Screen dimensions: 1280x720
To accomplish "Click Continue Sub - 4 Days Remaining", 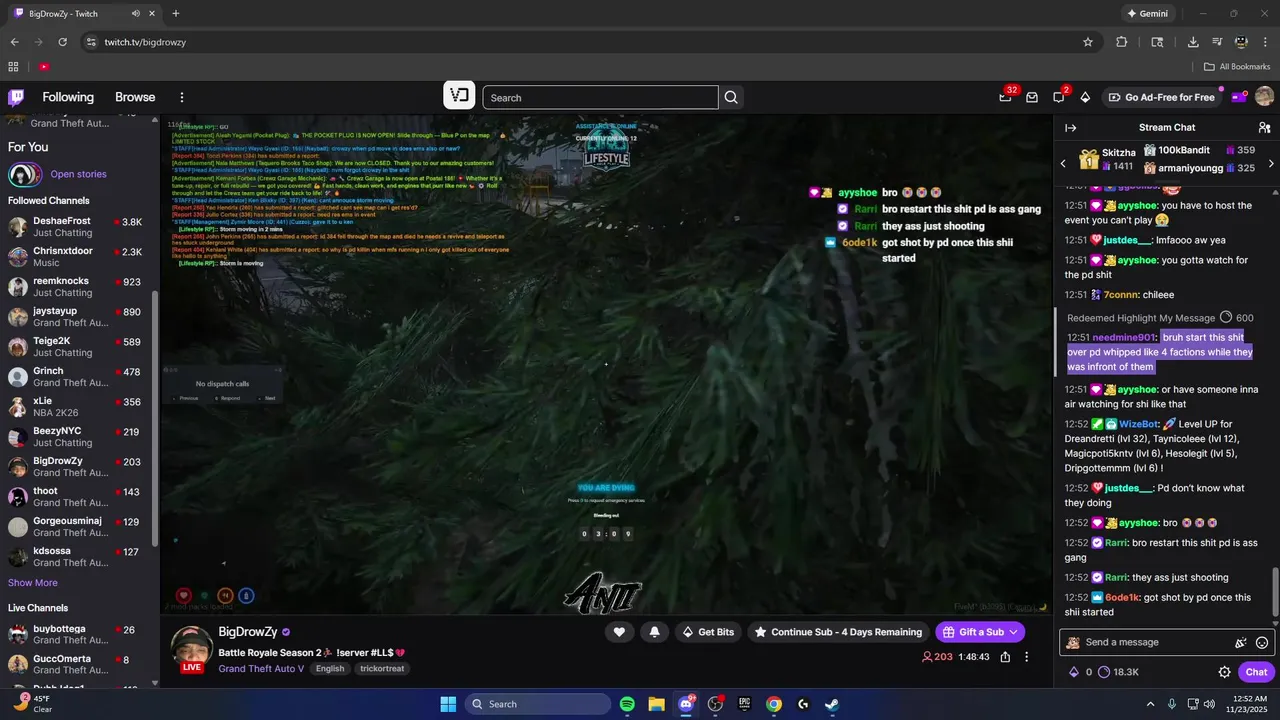I will pos(838,632).
